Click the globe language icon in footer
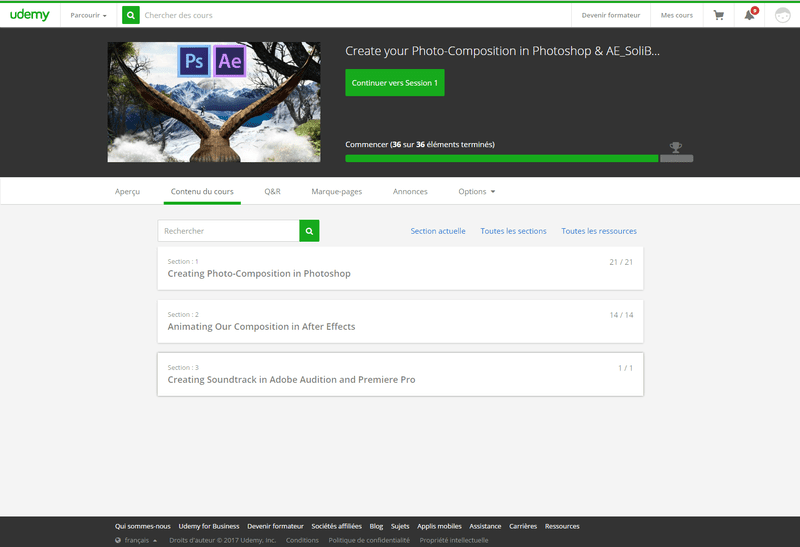 pos(118,540)
